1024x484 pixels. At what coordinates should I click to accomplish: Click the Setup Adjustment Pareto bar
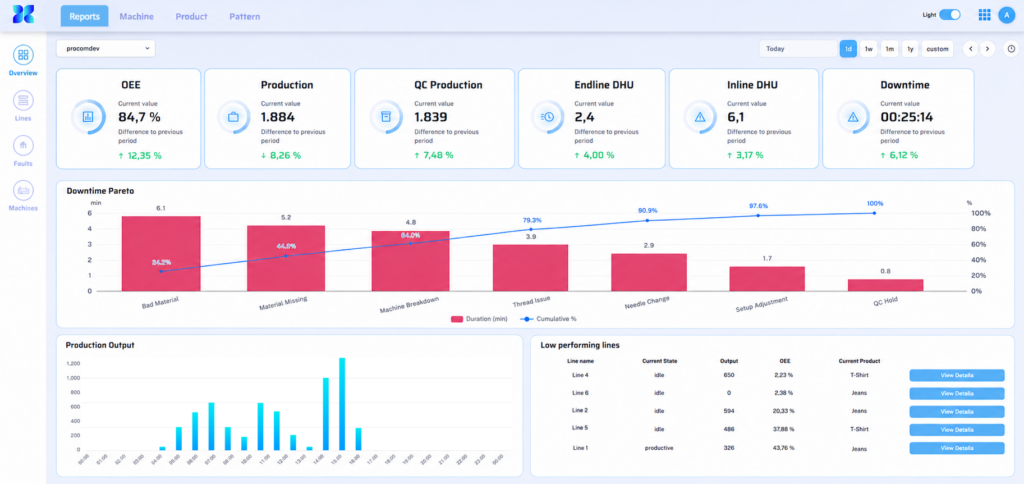pos(767,279)
